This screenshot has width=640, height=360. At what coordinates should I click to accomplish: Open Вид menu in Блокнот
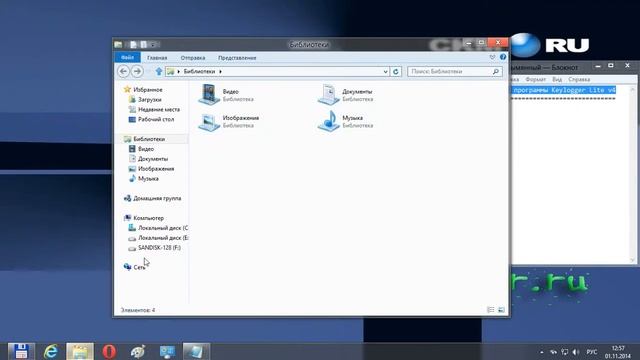pyautogui.click(x=557, y=79)
